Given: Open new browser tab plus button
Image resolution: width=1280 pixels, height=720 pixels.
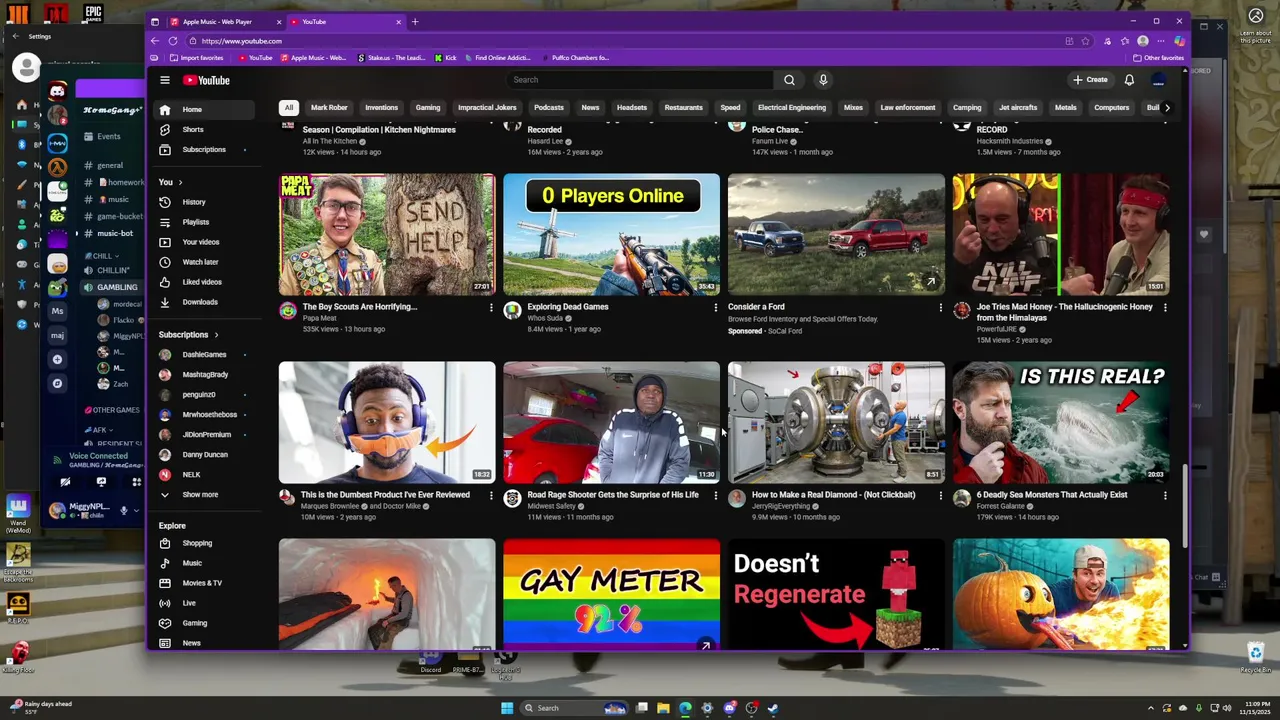Looking at the screenshot, I should [x=415, y=21].
